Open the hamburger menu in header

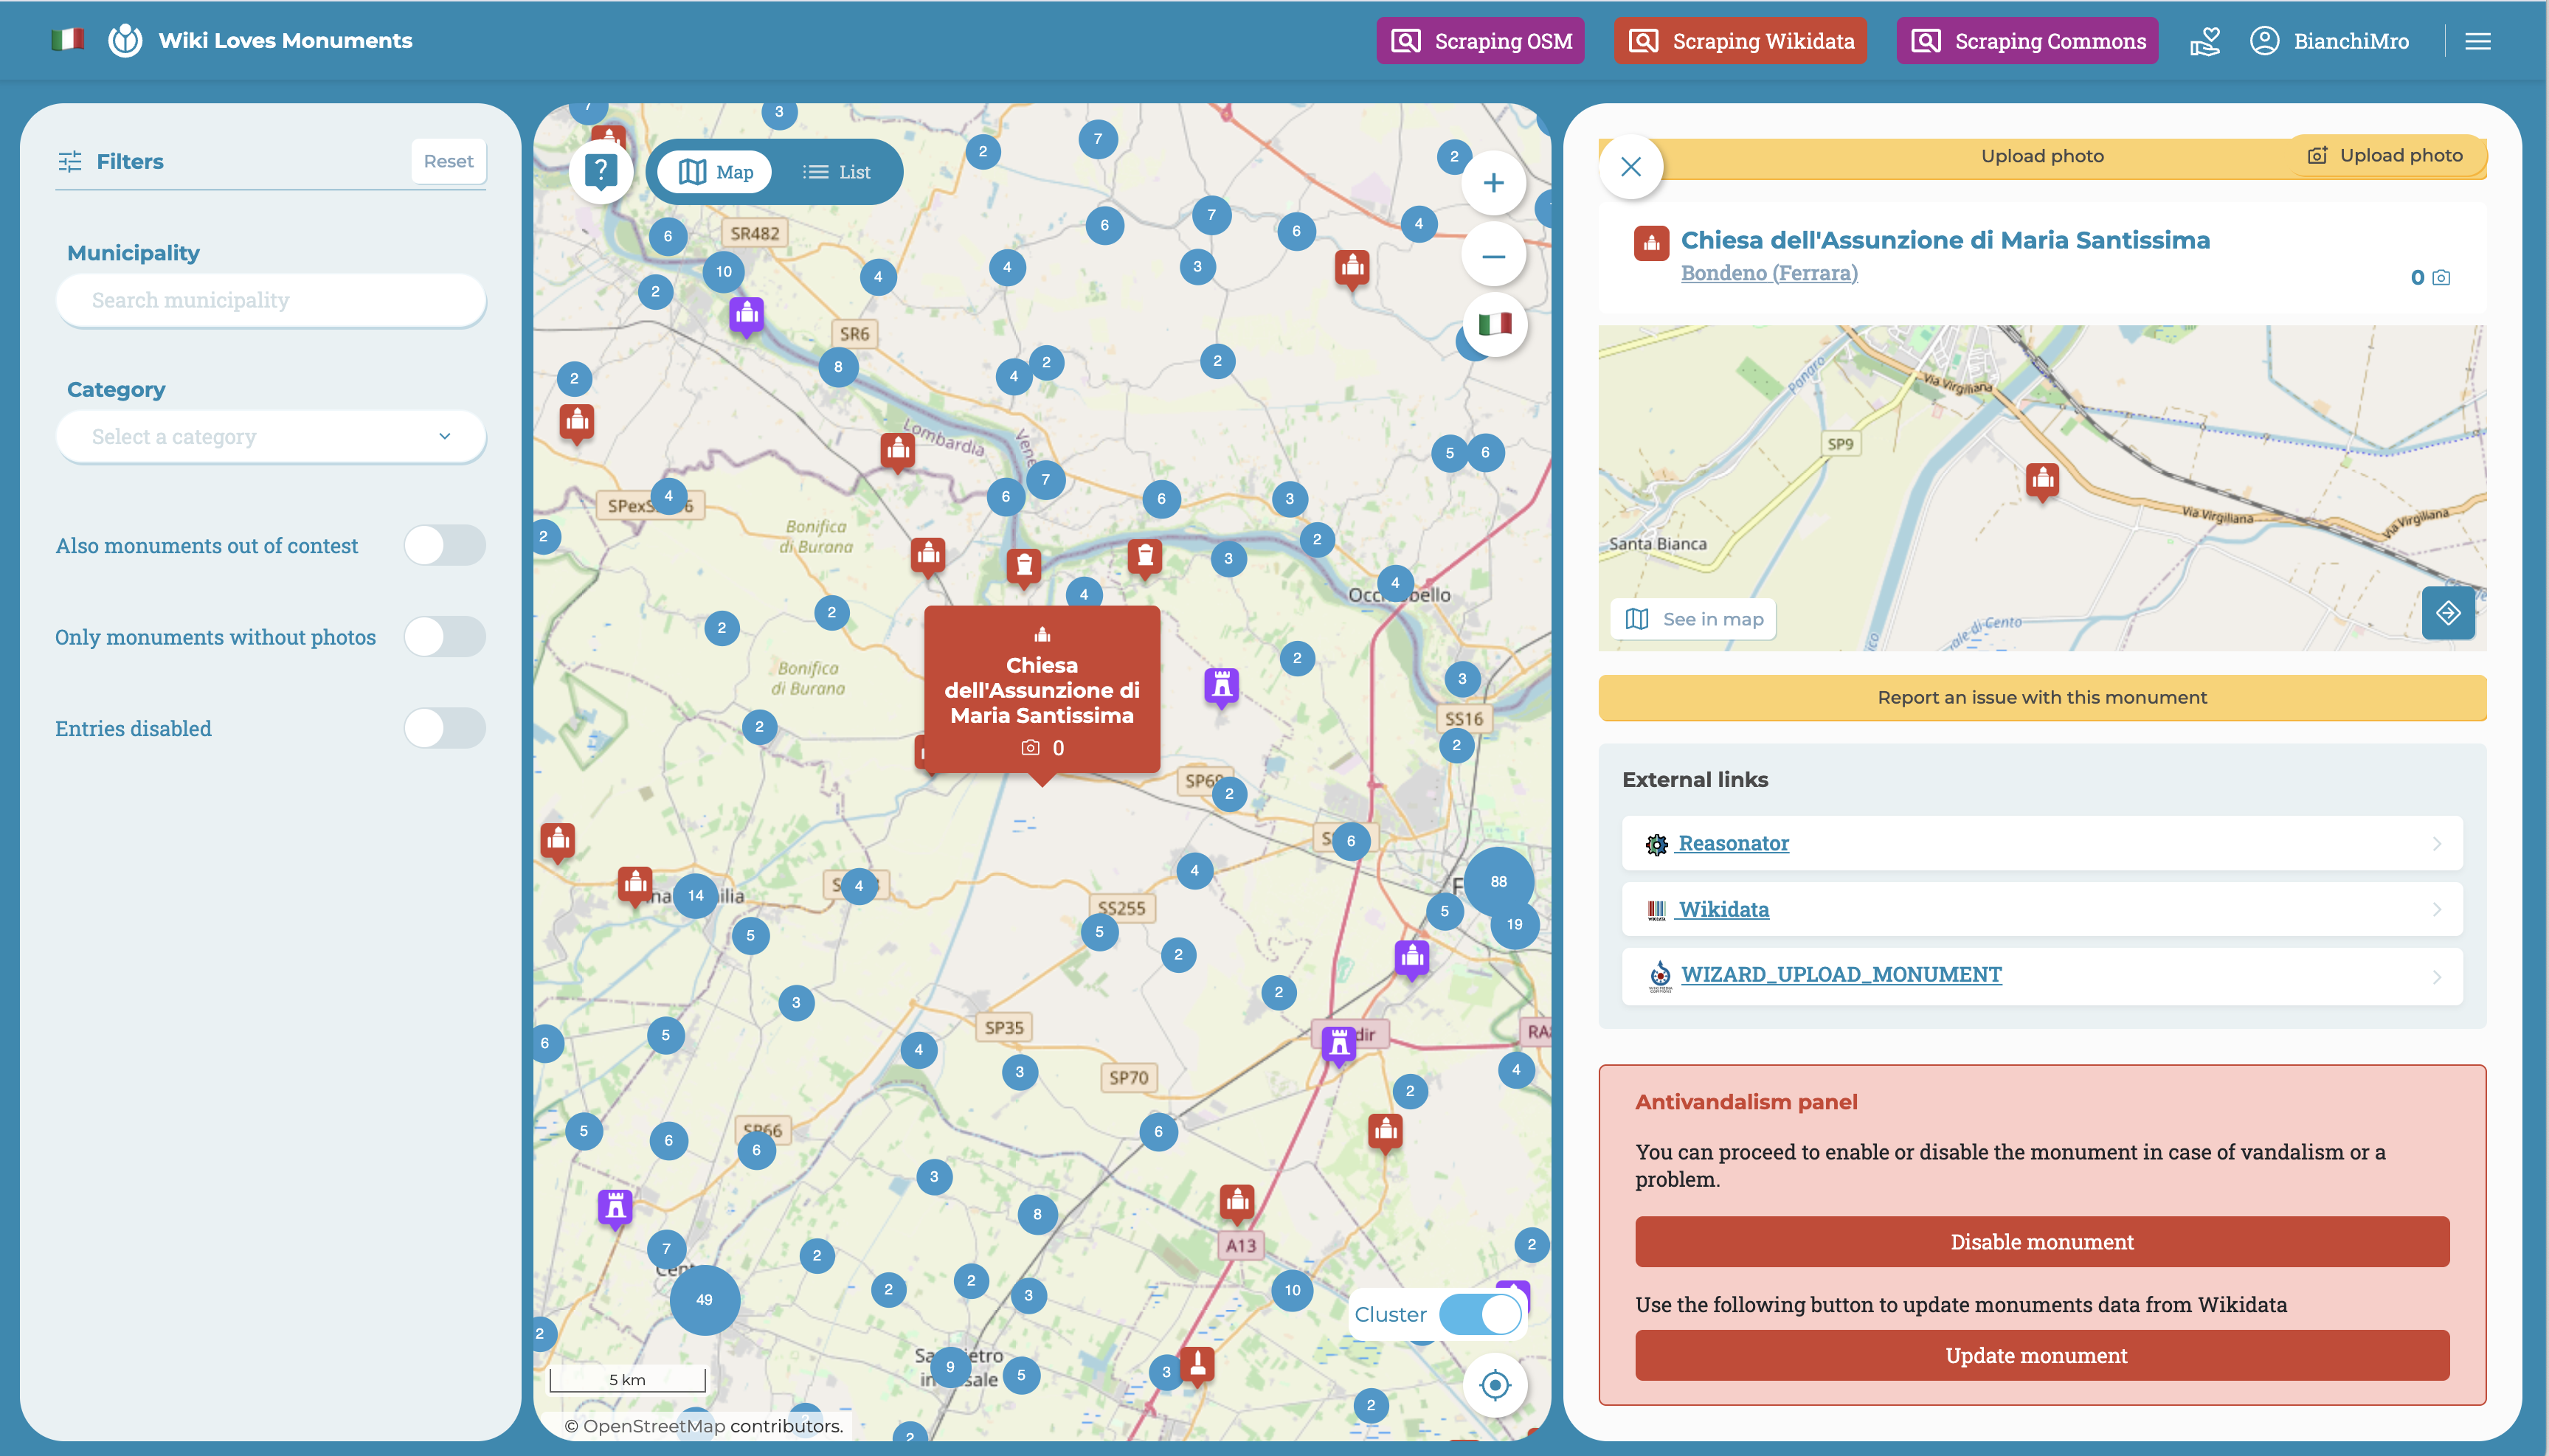click(x=2477, y=41)
